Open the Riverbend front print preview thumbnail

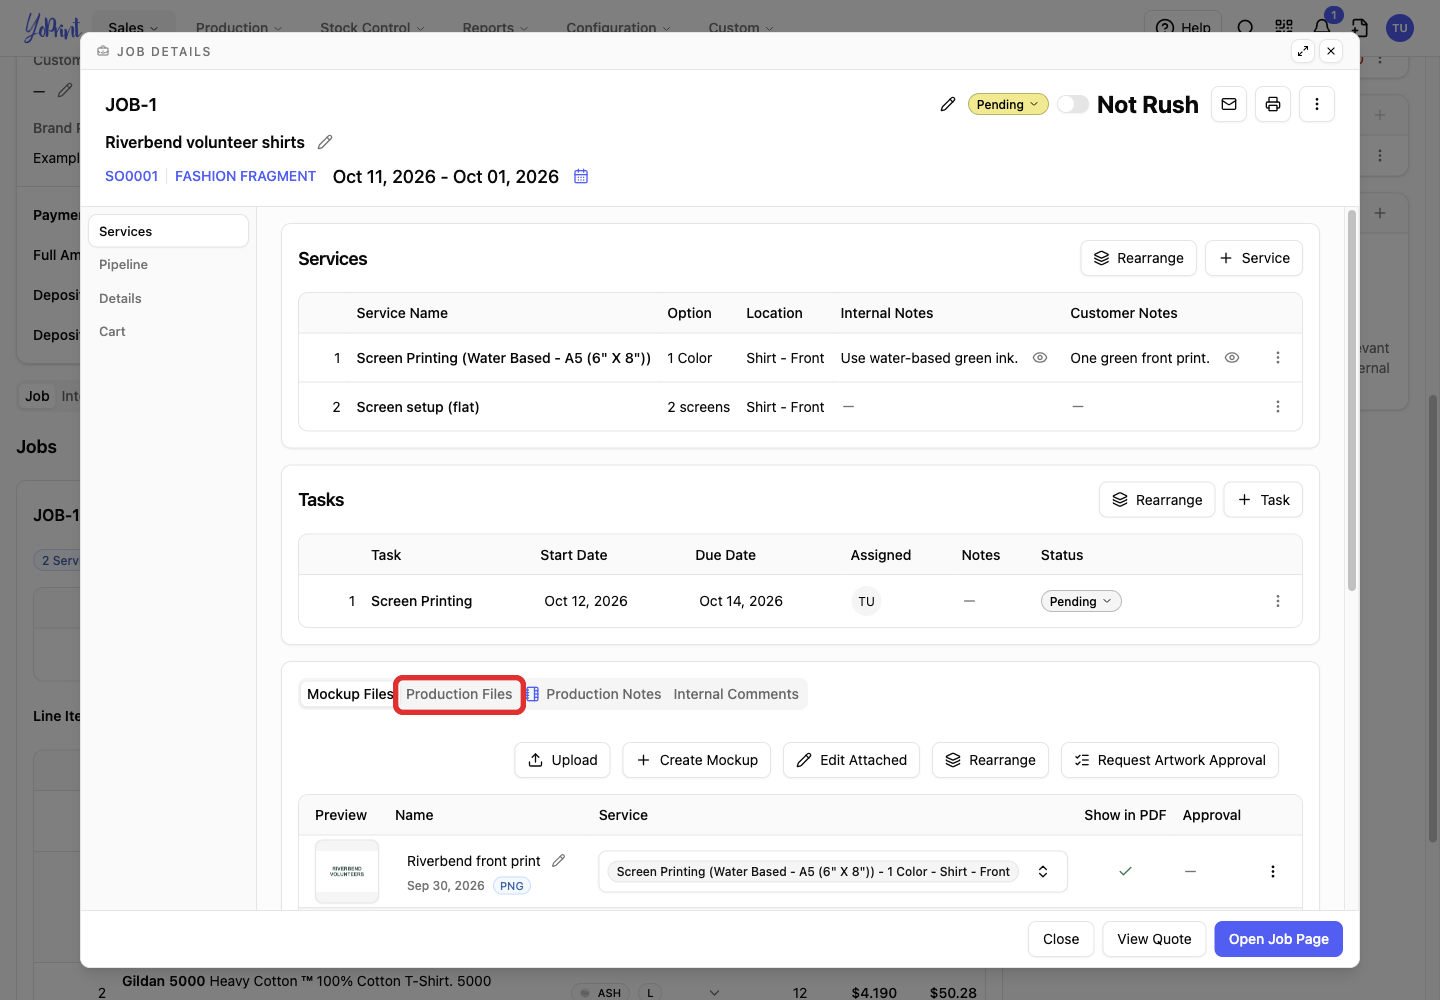click(x=347, y=872)
